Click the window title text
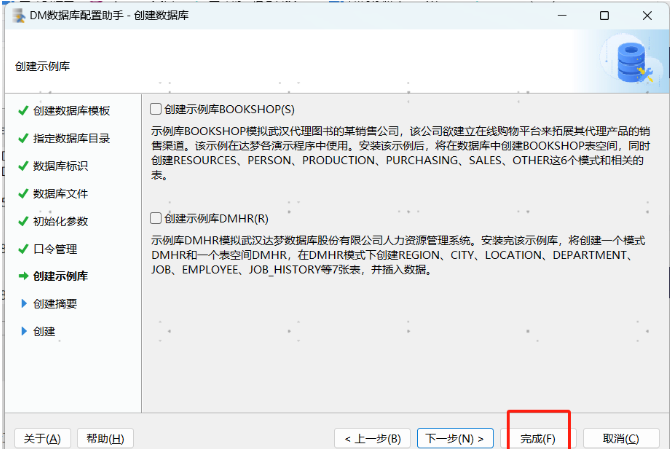Viewport: 670px width, 449px height. [x=109, y=15]
